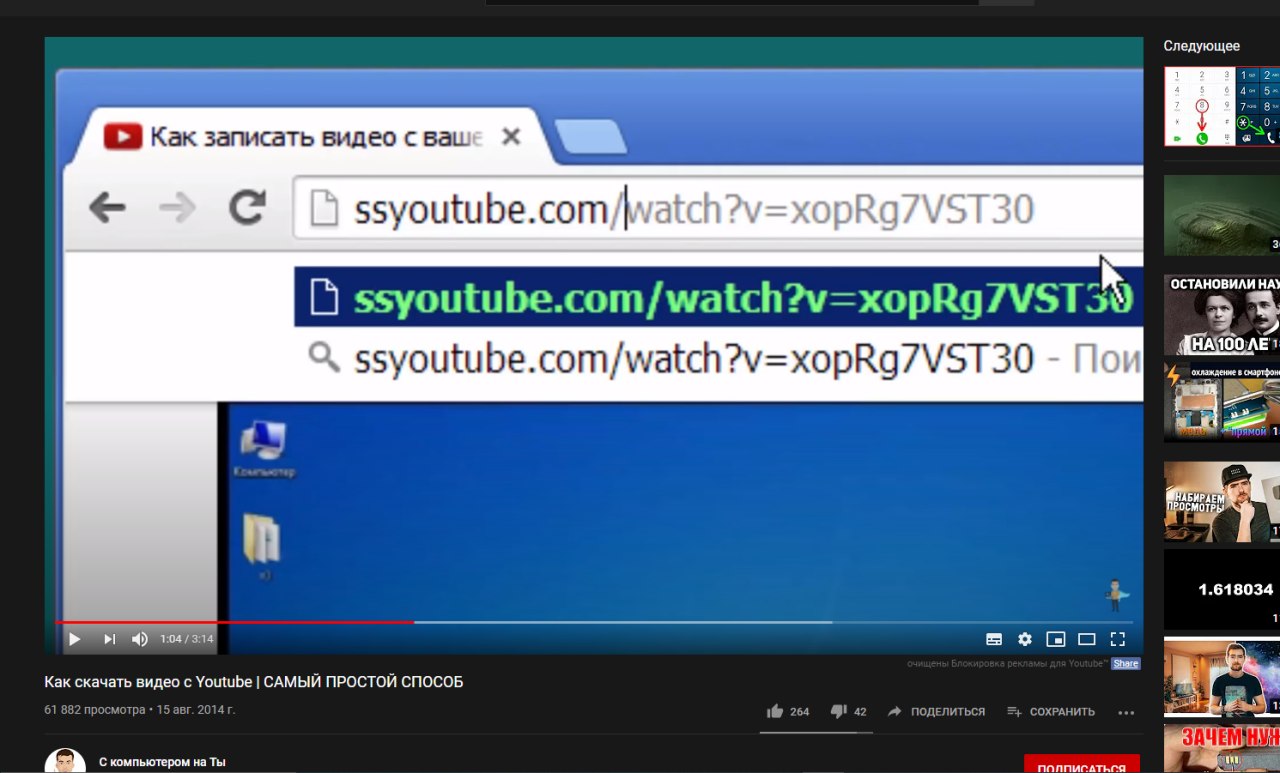Toggle subtitles in the video player
The image size is (1280, 773).
tap(994, 639)
